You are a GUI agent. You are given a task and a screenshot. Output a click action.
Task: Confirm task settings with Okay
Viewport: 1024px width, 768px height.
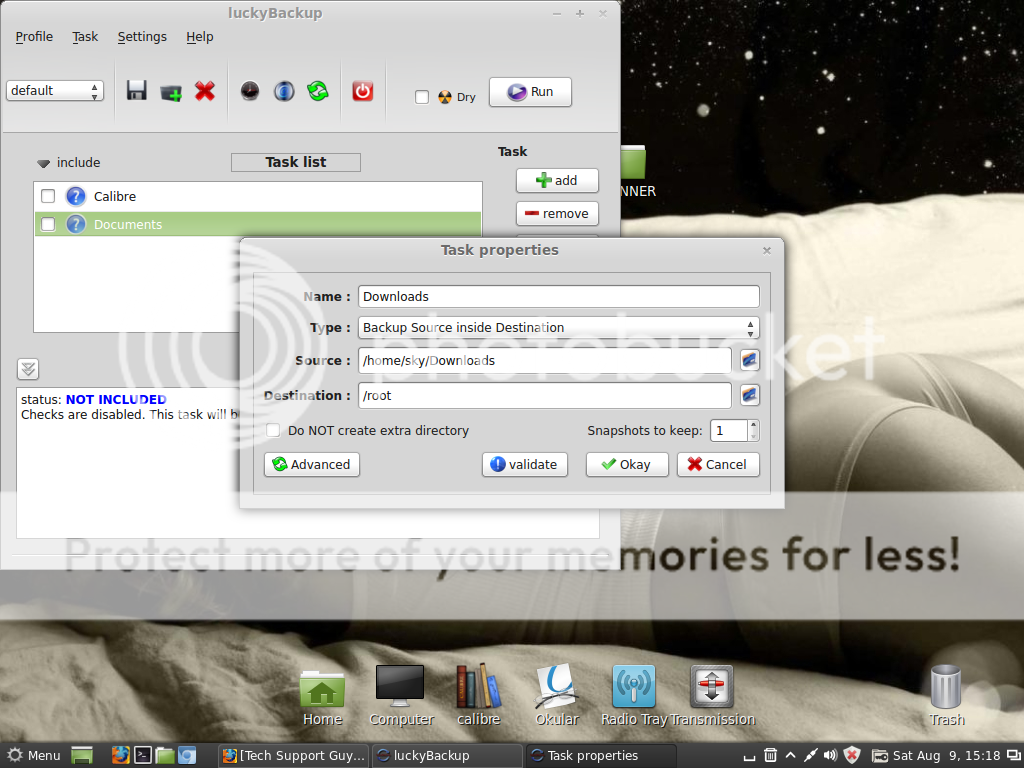click(626, 464)
